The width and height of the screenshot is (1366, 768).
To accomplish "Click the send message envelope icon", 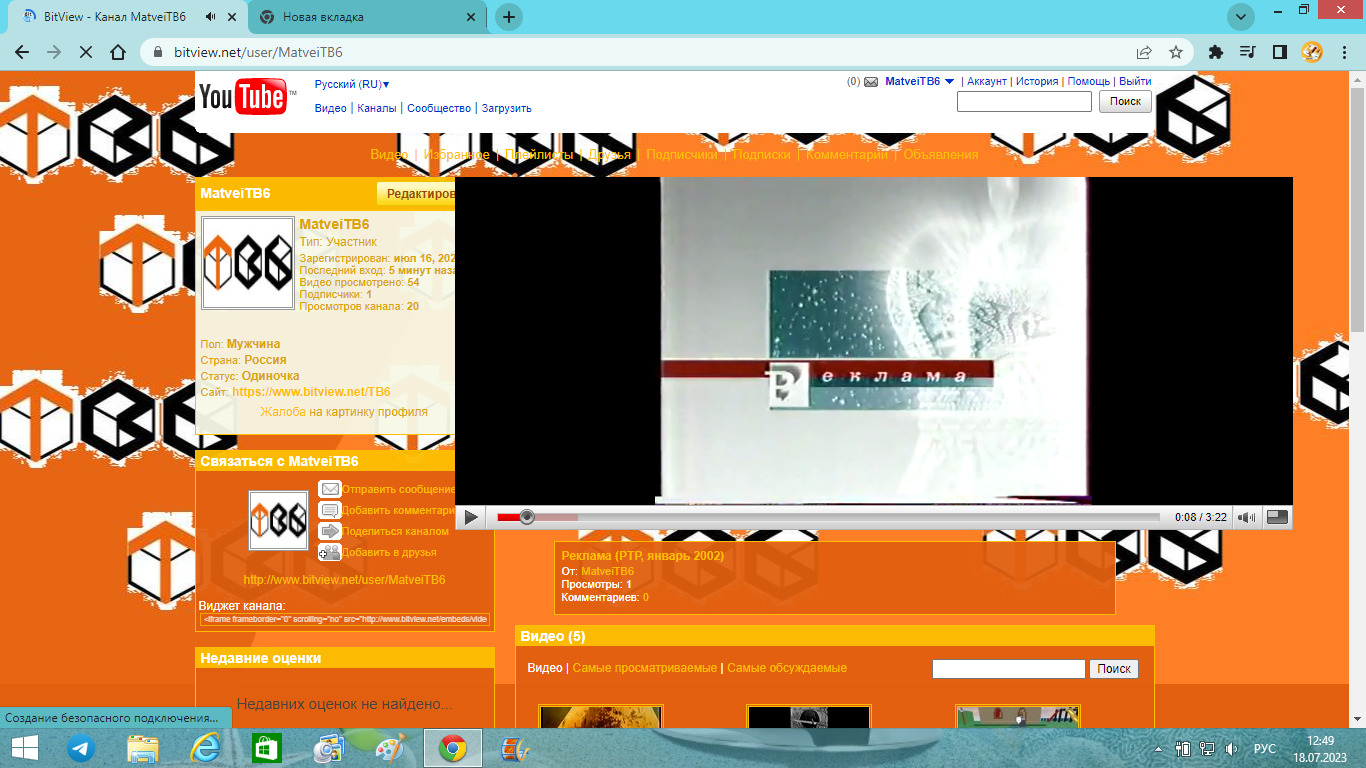I will tap(329, 489).
